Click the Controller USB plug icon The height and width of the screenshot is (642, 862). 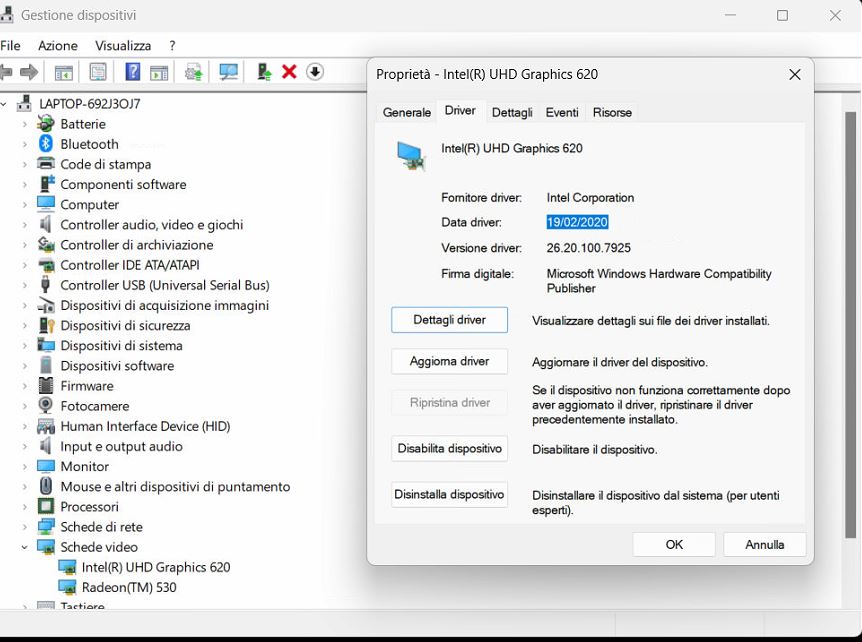click(46, 285)
